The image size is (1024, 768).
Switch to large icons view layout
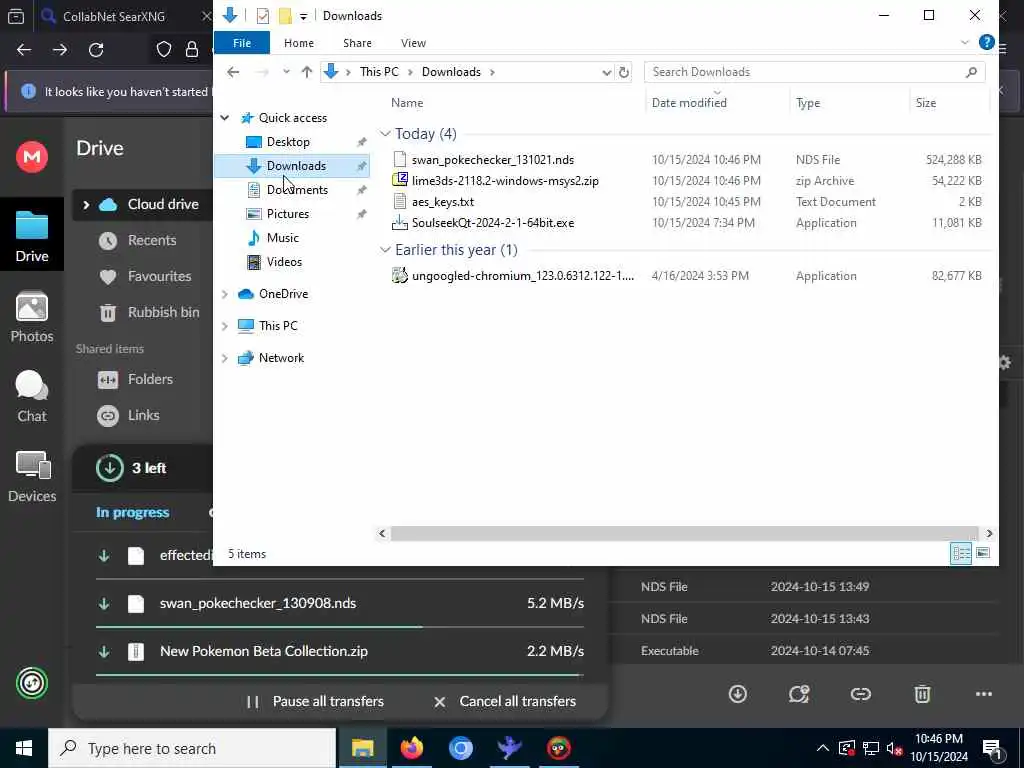click(x=982, y=554)
